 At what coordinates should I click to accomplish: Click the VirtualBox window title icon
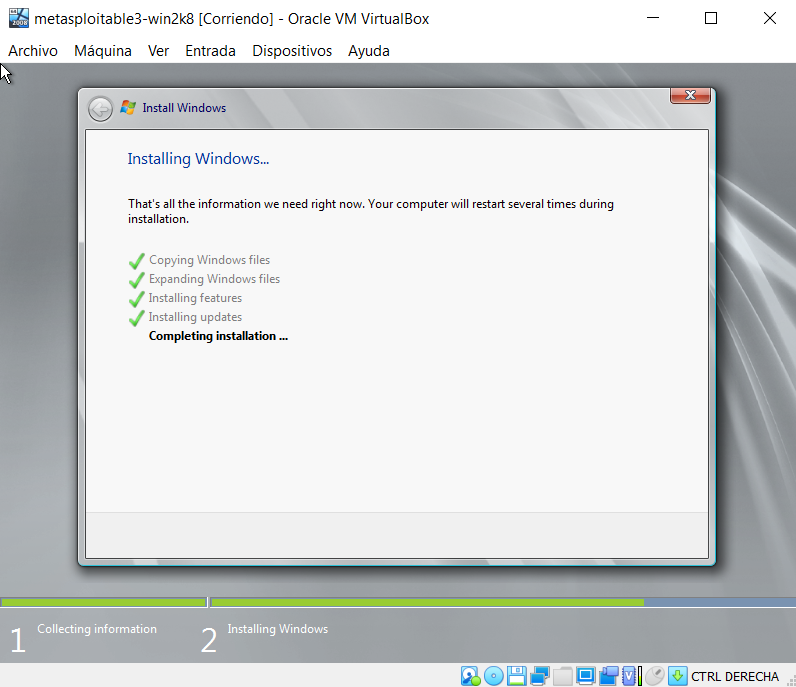coord(19,18)
